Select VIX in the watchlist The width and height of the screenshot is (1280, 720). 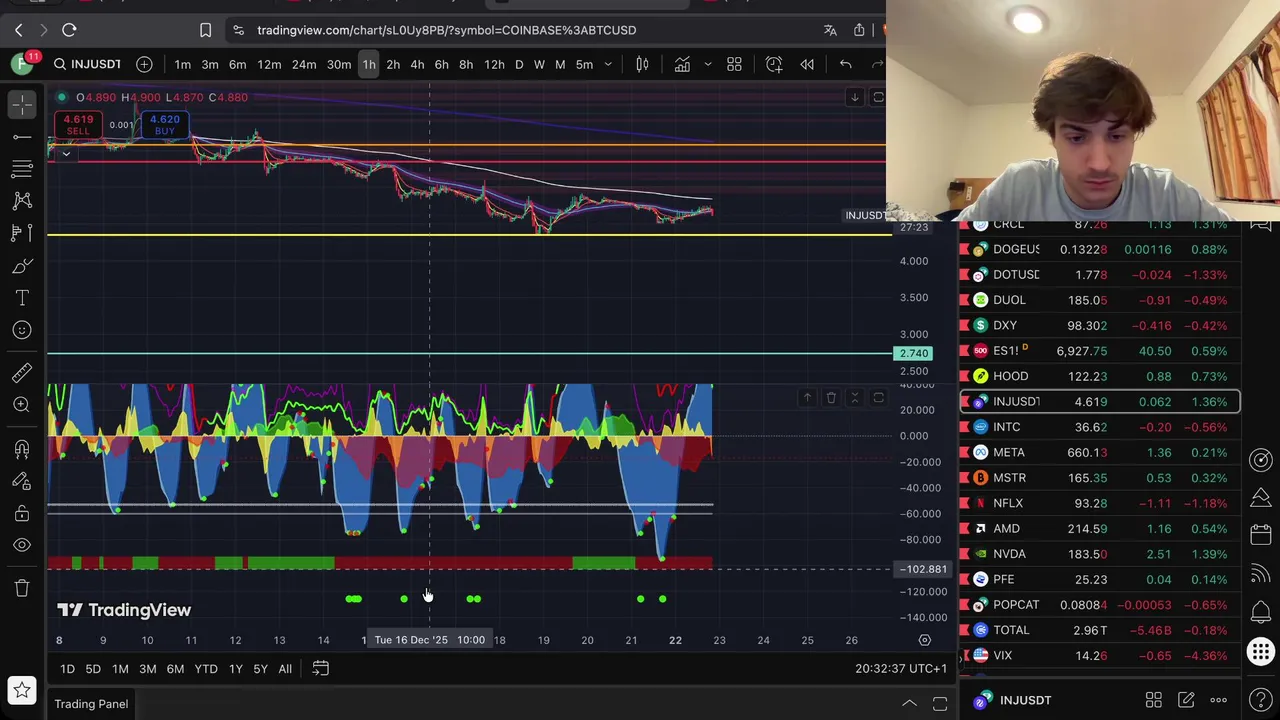click(1100, 656)
